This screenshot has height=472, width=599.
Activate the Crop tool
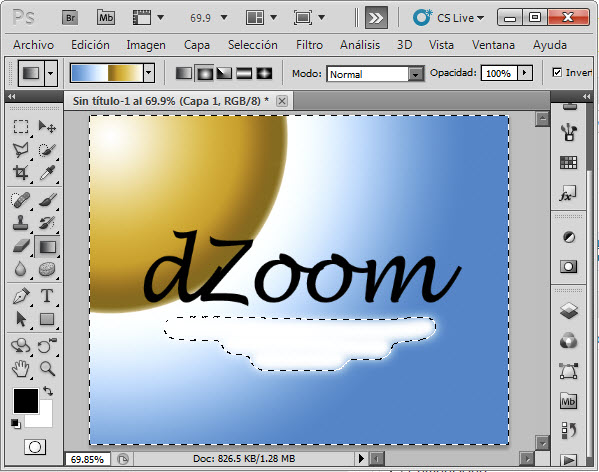pyautogui.click(x=21, y=173)
